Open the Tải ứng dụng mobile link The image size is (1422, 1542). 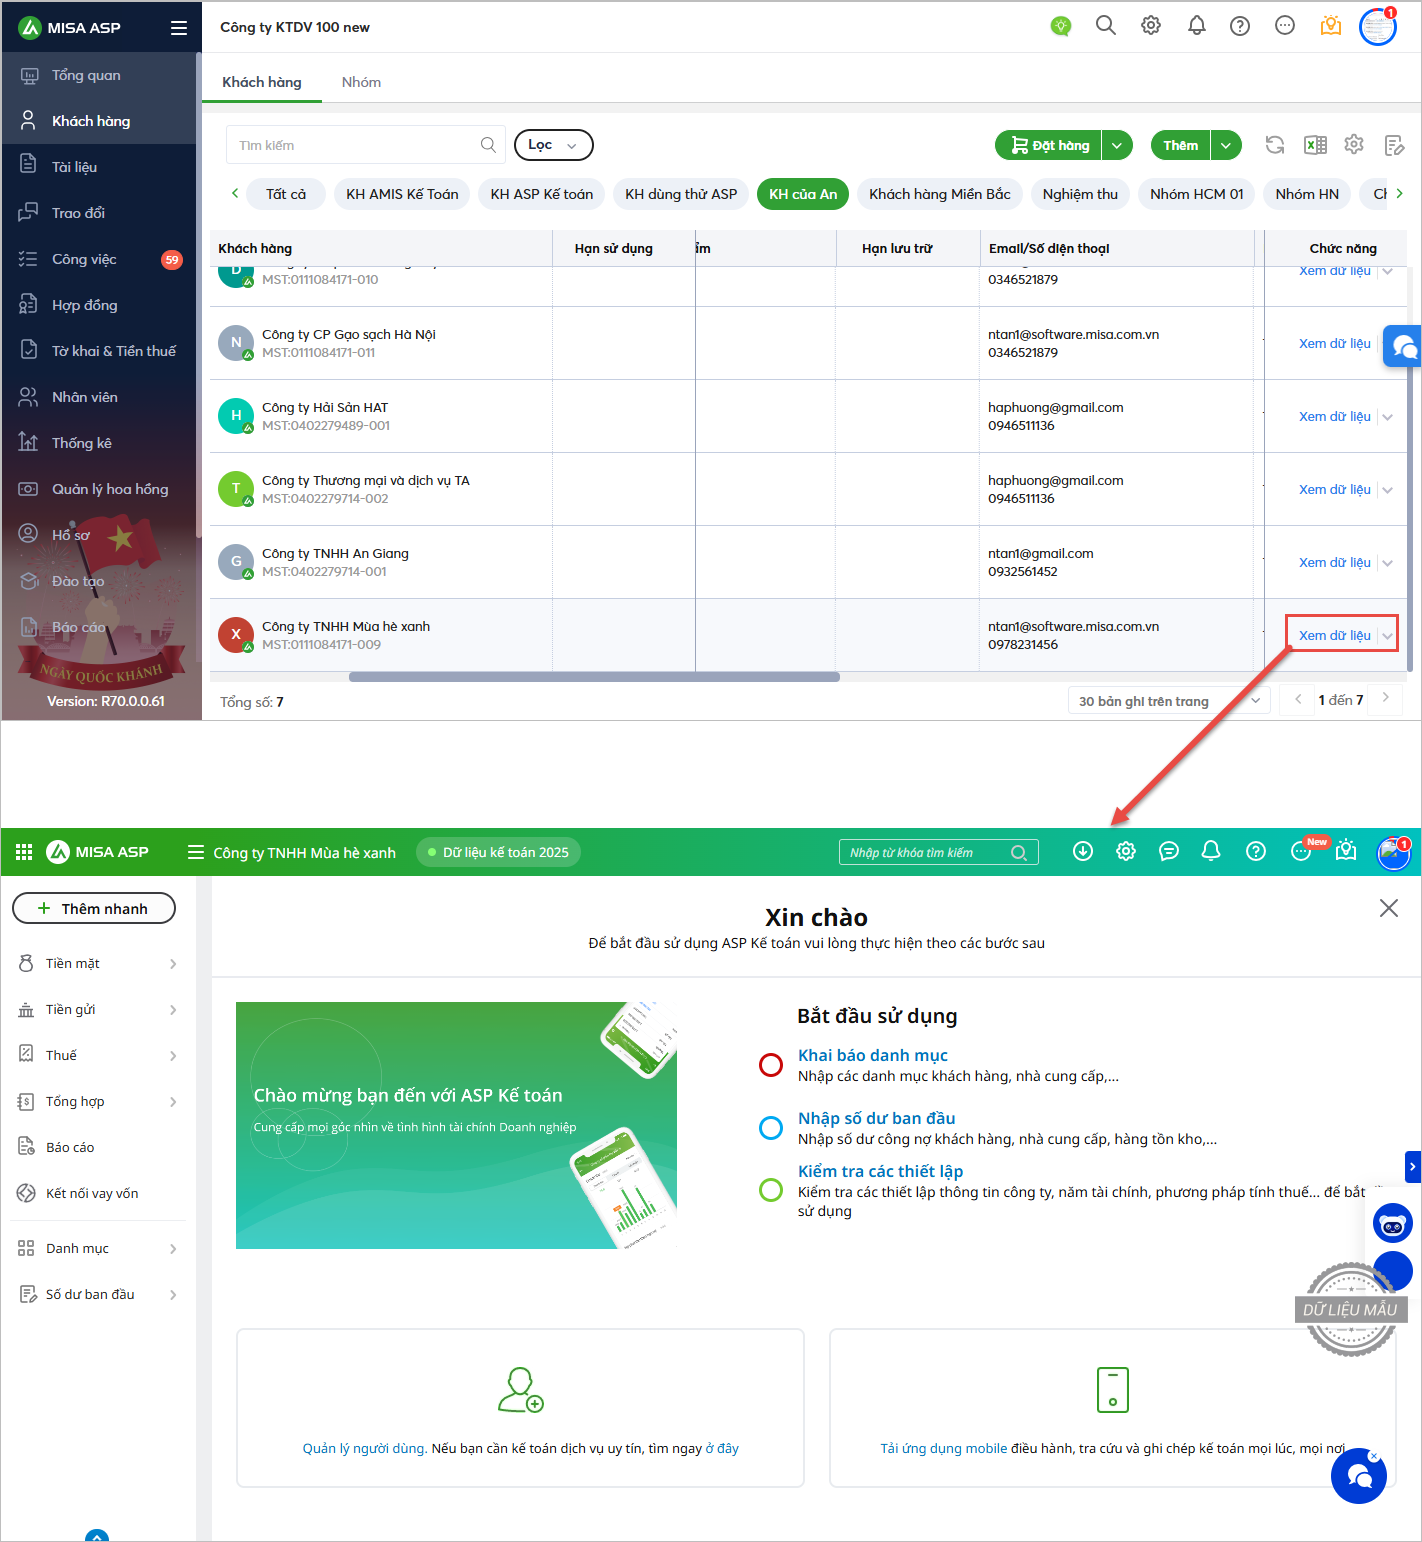tap(943, 1448)
